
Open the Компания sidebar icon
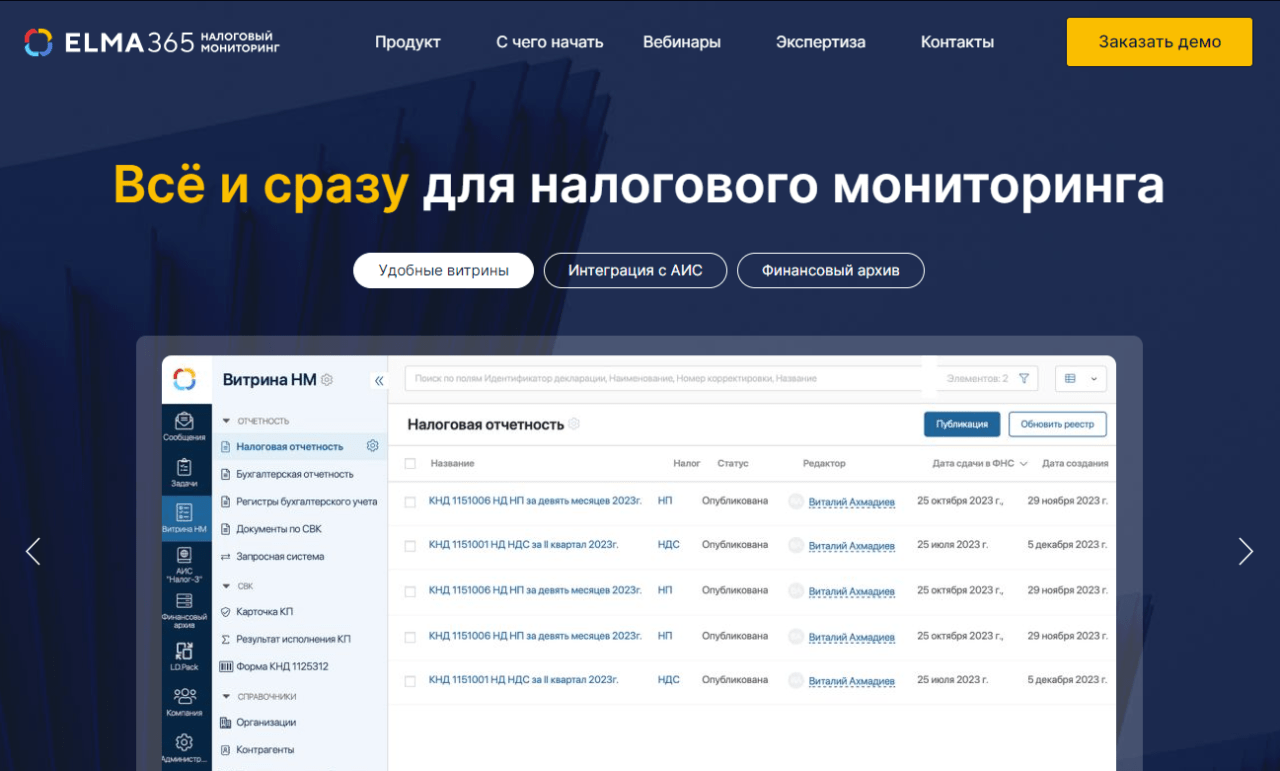tap(184, 702)
